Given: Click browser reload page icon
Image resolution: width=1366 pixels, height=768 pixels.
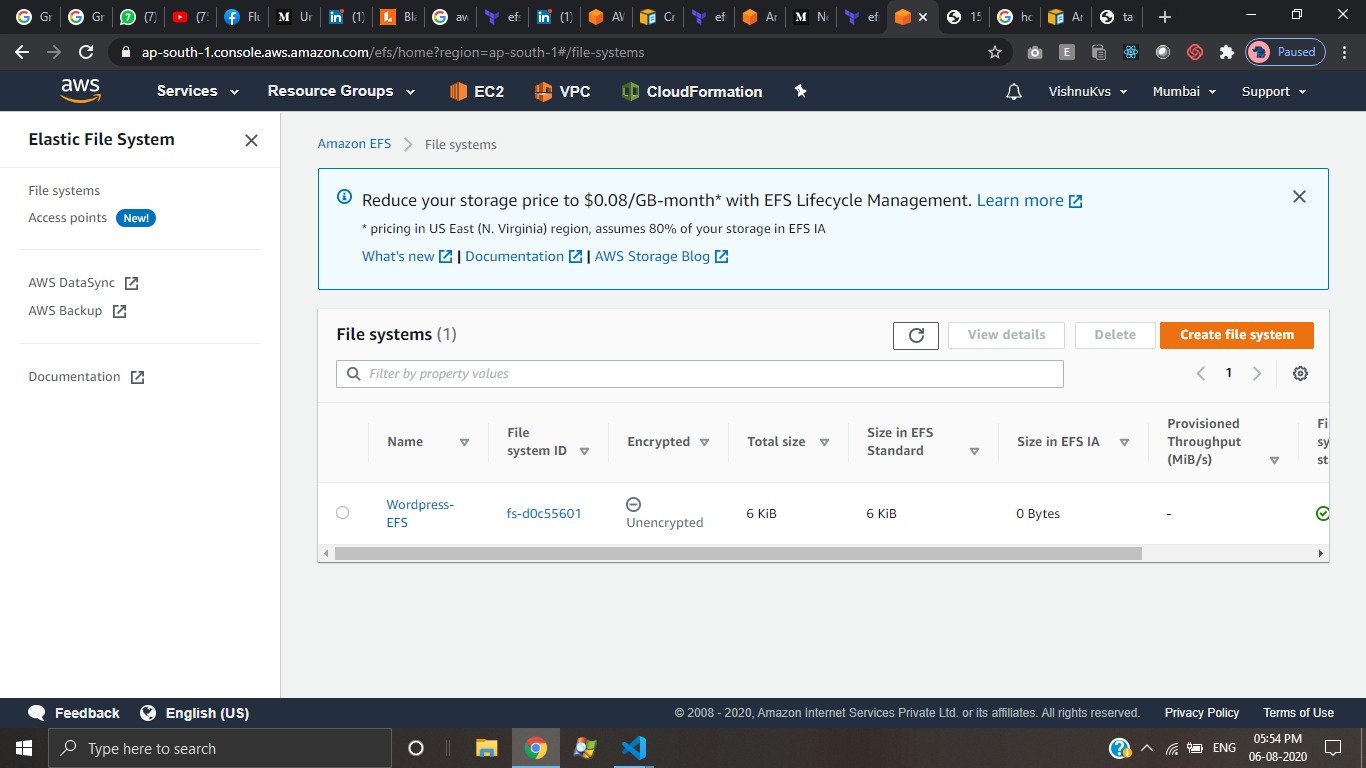Looking at the screenshot, I should [x=86, y=52].
